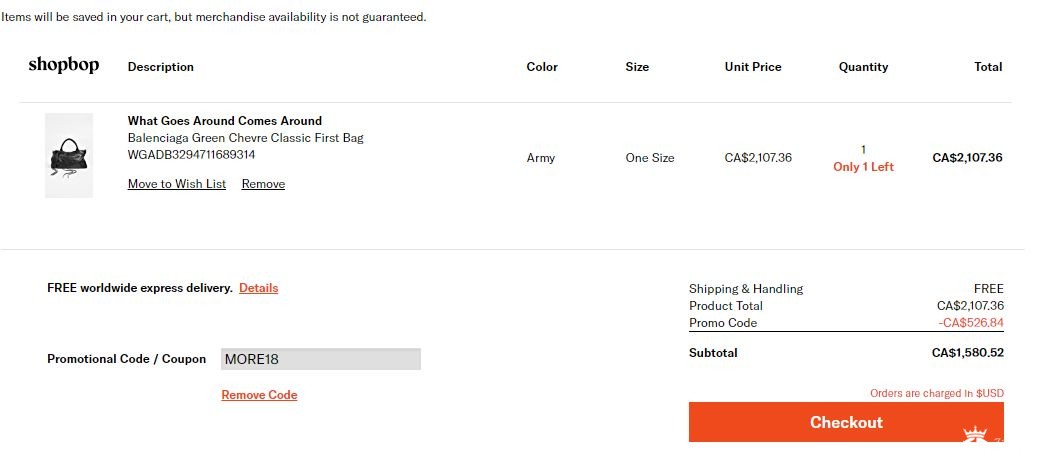Move the bag to Wish List
The height and width of the screenshot is (473, 1055).
pos(177,184)
